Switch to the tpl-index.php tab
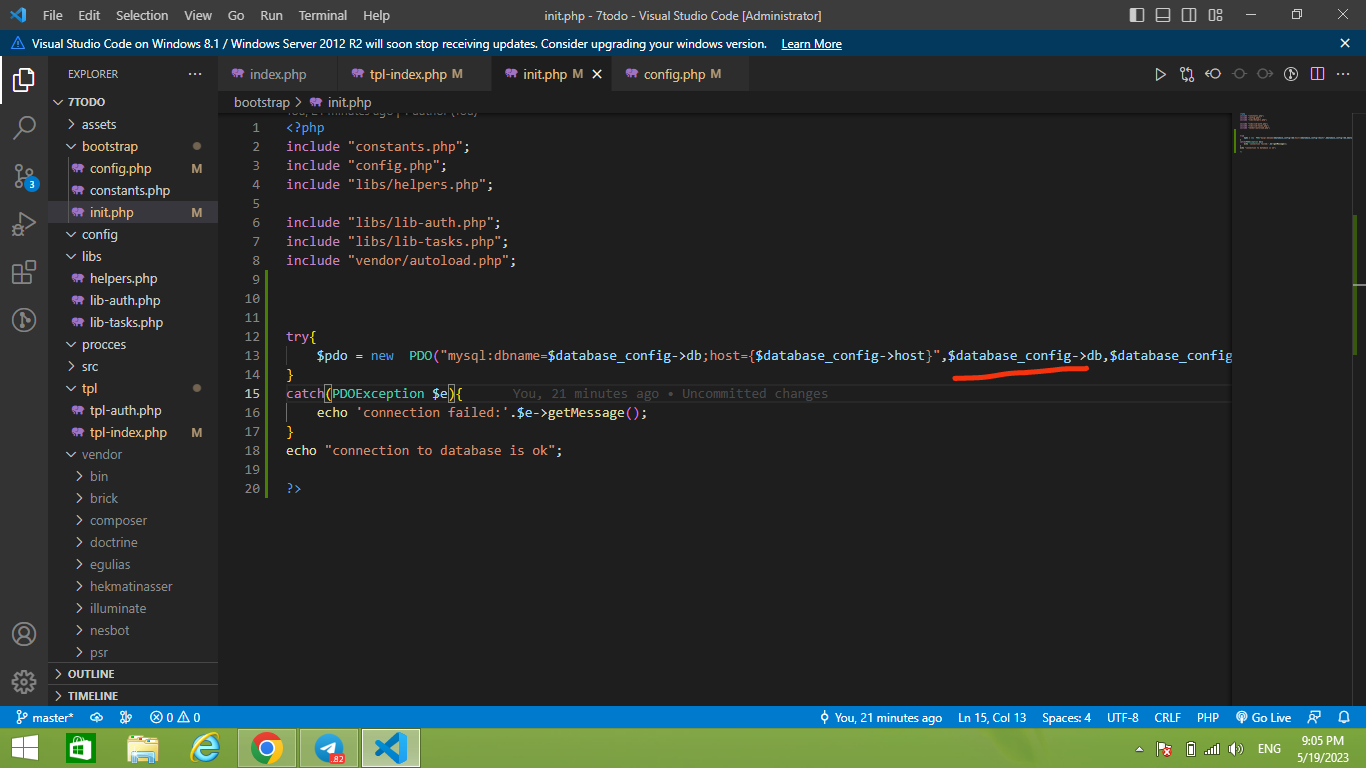Viewport: 1366px width, 768px height. [415, 74]
